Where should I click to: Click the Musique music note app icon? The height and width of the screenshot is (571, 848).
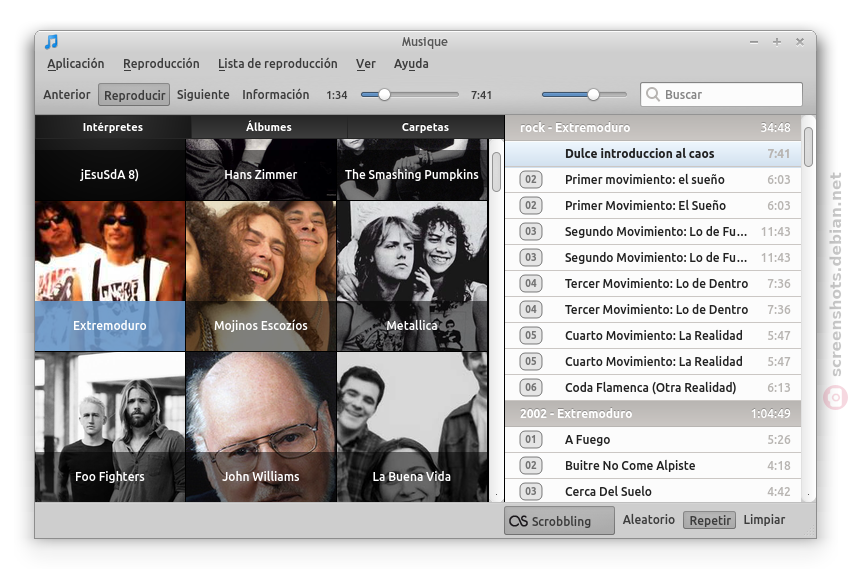tap(51, 42)
